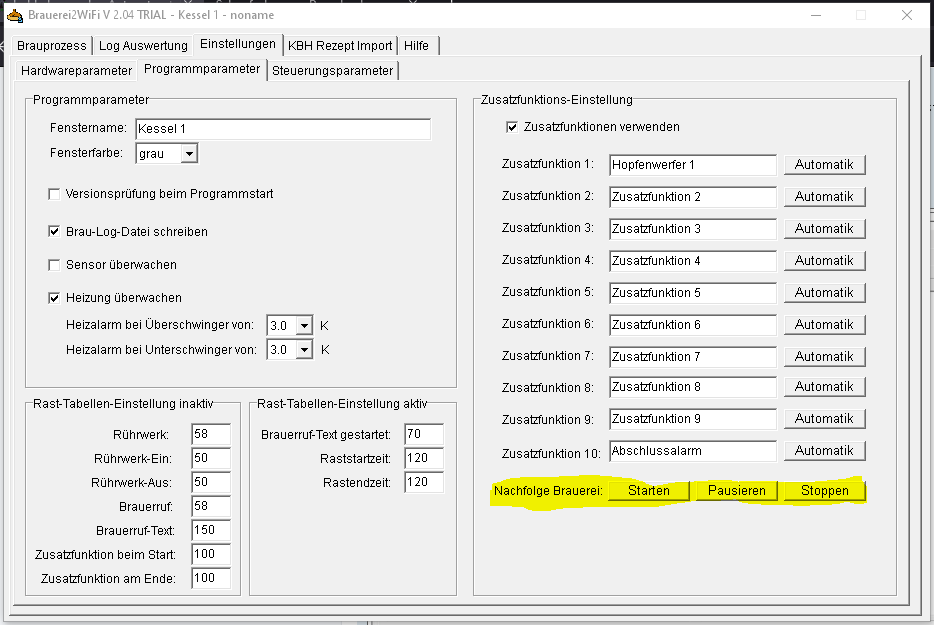Open the Log Auswertung tab
This screenshot has height=625, width=934.
[143, 46]
